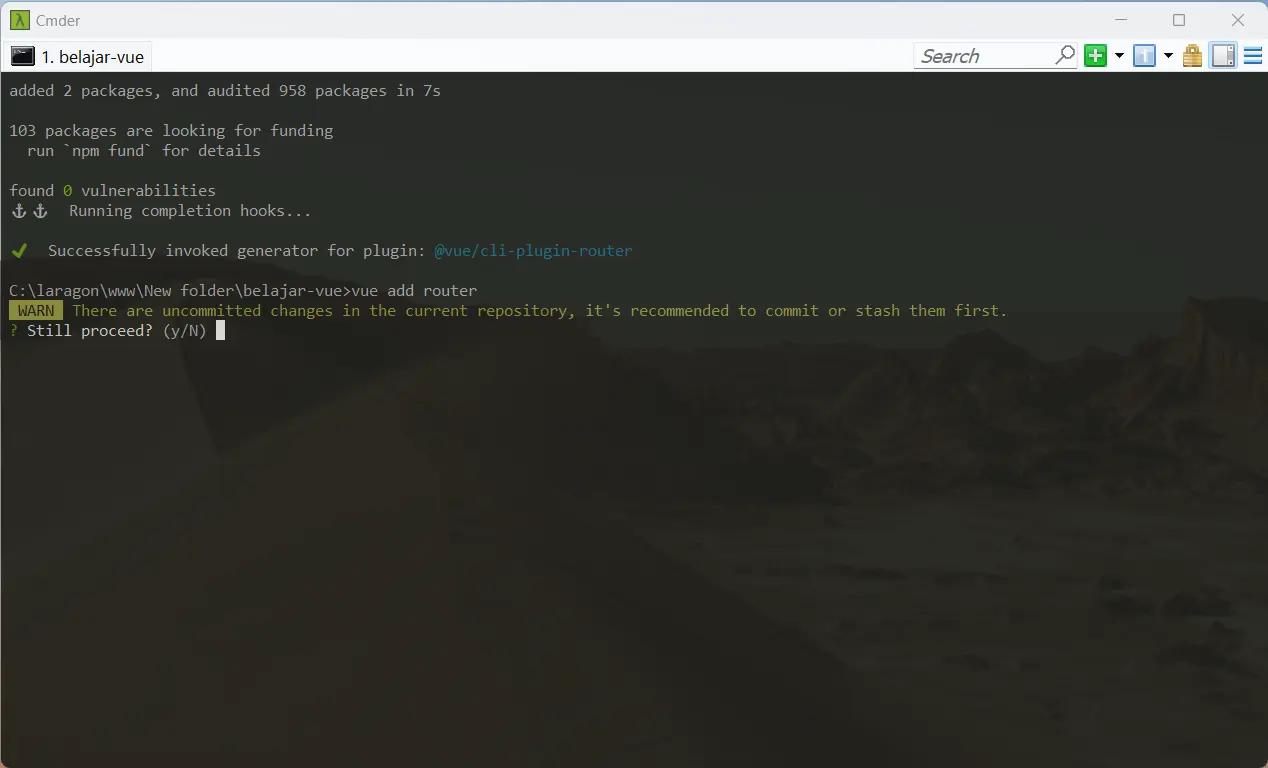Maximize the Cmder window
The height and width of the screenshot is (768, 1268).
(x=1179, y=20)
